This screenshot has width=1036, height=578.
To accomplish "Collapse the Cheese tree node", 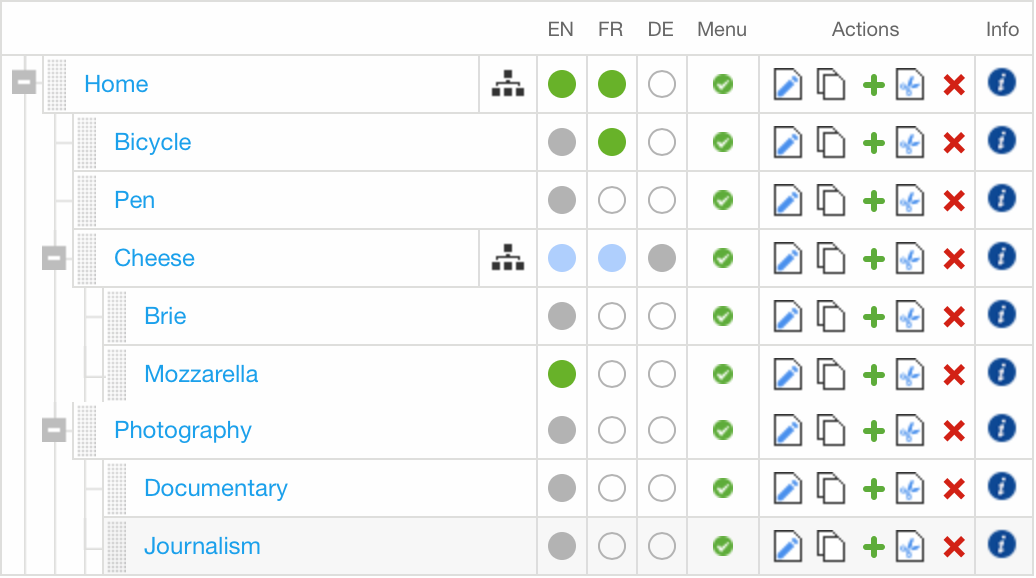I will pos(54,258).
